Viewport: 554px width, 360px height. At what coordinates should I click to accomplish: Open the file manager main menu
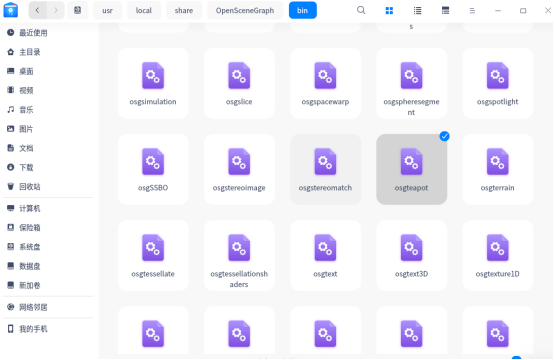pyautogui.click(x=472, y=11)
